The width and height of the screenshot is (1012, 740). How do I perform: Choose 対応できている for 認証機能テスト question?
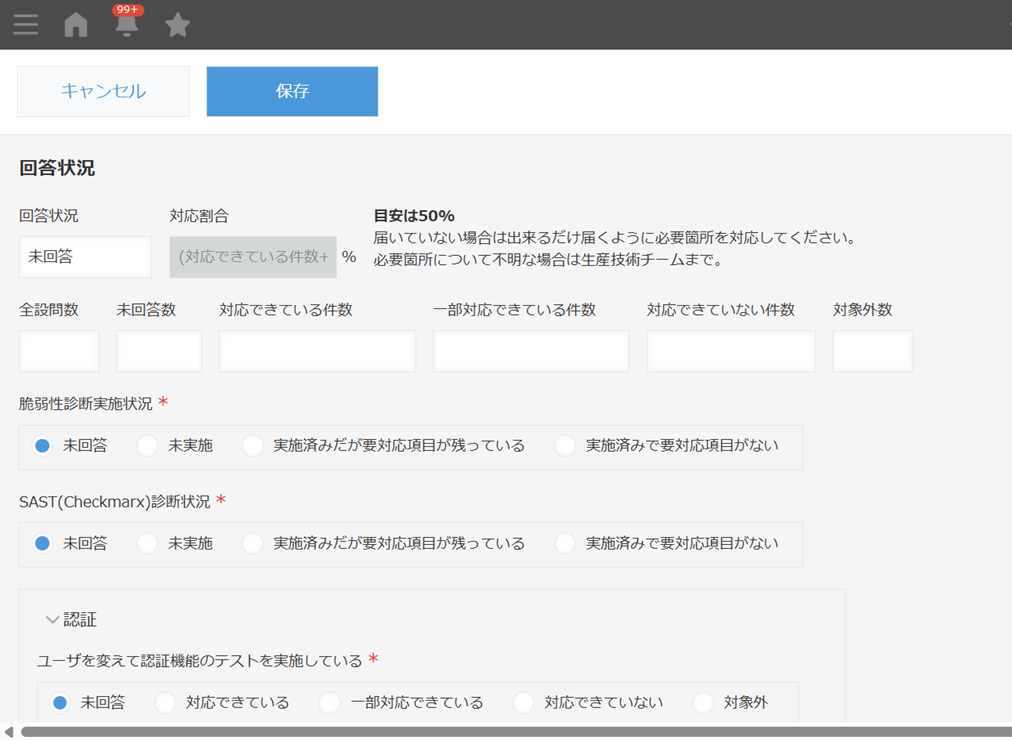[166, 703]
